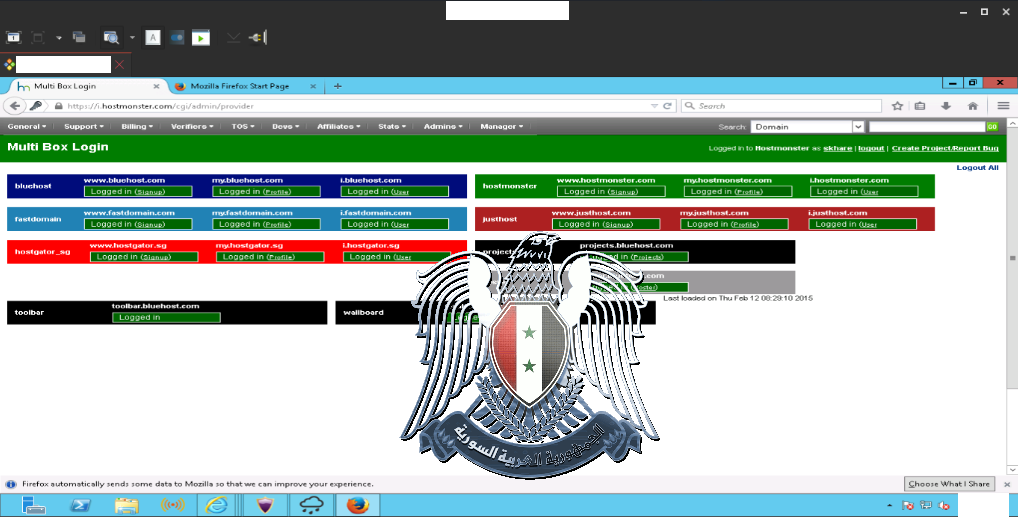
Task: Click Logged in (Profile) under my.fastdomain.com
Action: click(x=266, y=224)
